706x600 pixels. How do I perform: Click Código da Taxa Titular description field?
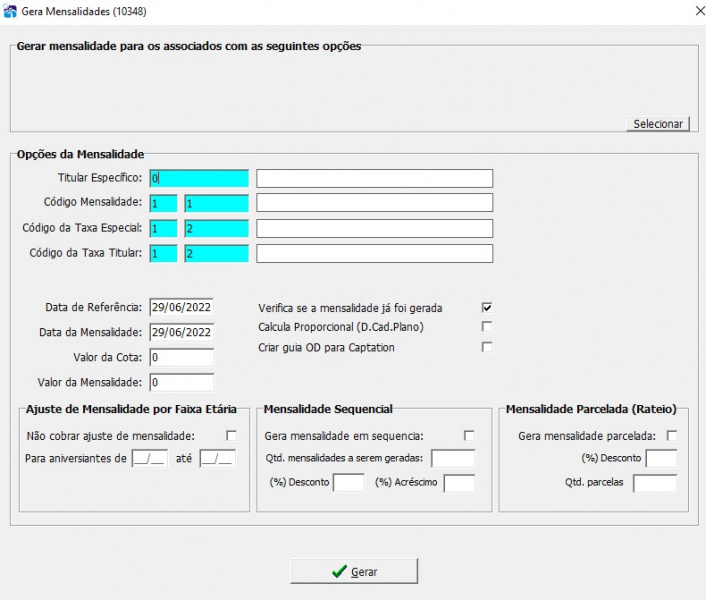[375, 253]
